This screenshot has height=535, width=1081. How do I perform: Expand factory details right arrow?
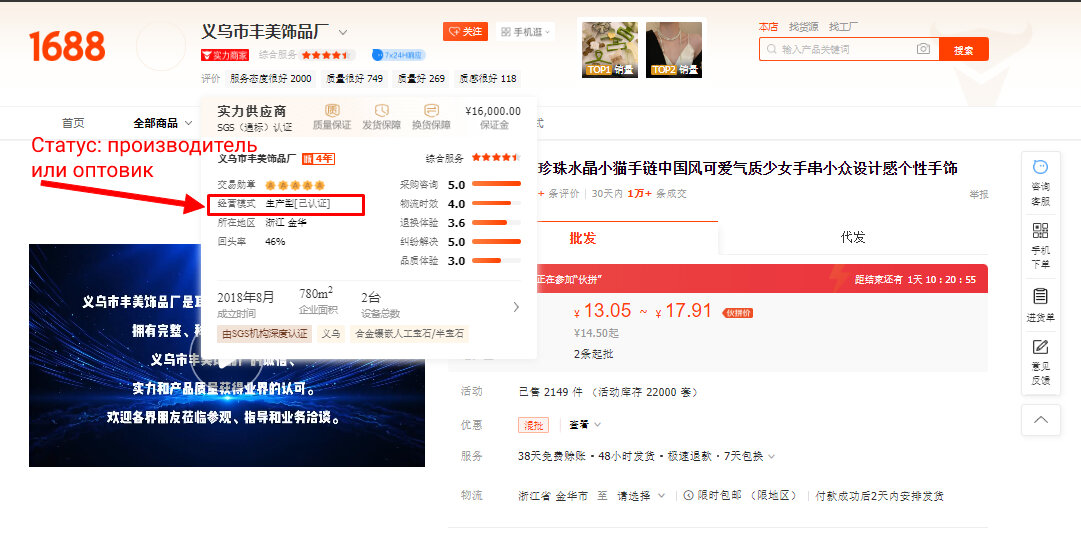click(516, 307)
